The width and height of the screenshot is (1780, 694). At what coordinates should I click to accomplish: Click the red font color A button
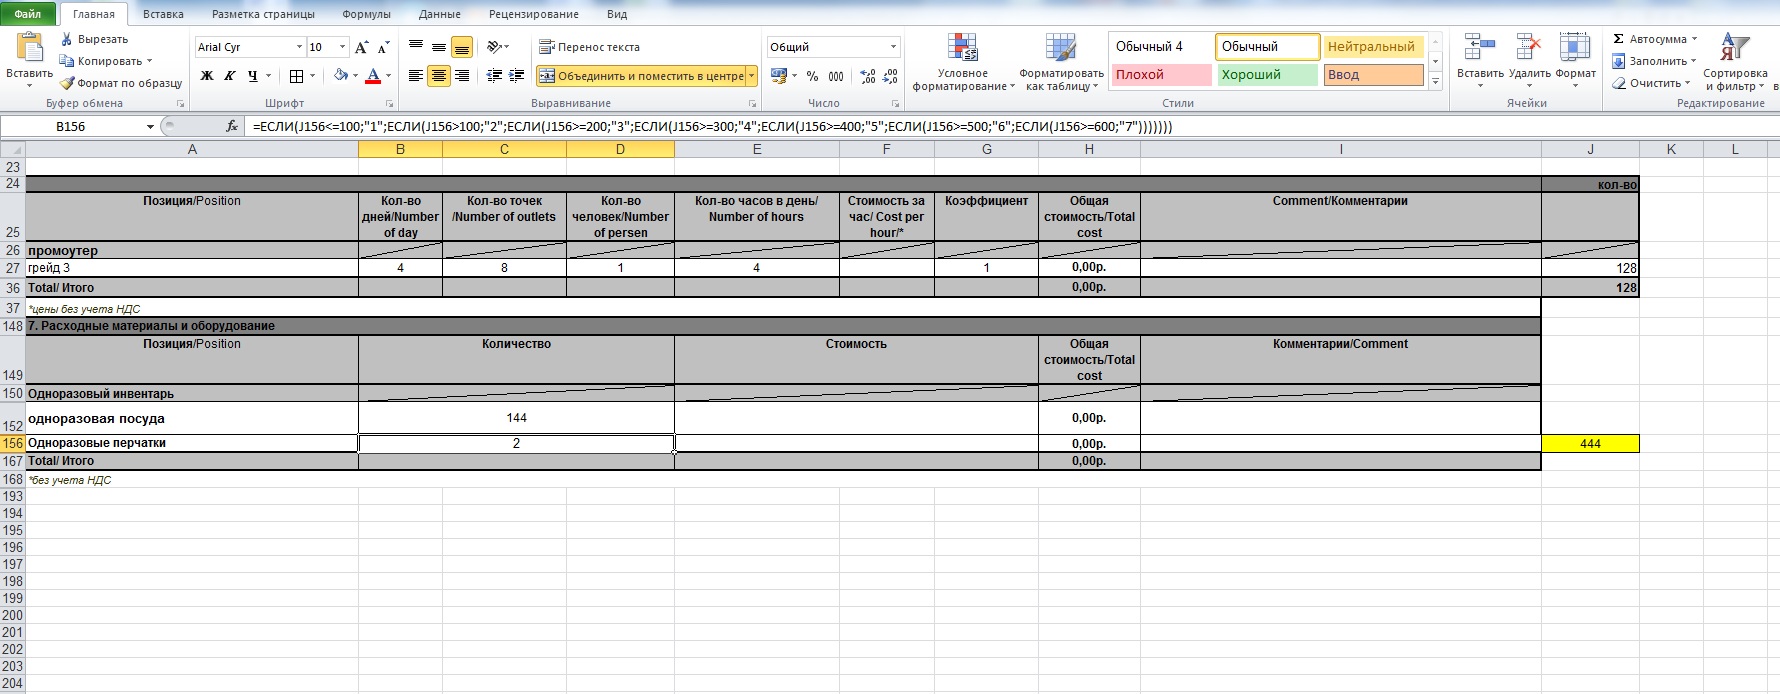(x=373, y=76)
